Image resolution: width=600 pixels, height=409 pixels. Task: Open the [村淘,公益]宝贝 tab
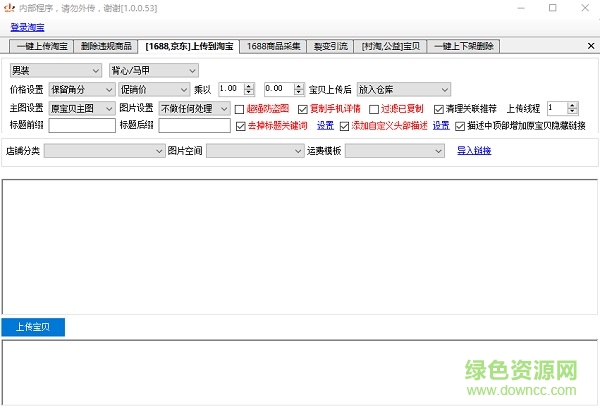click(390, 46)
